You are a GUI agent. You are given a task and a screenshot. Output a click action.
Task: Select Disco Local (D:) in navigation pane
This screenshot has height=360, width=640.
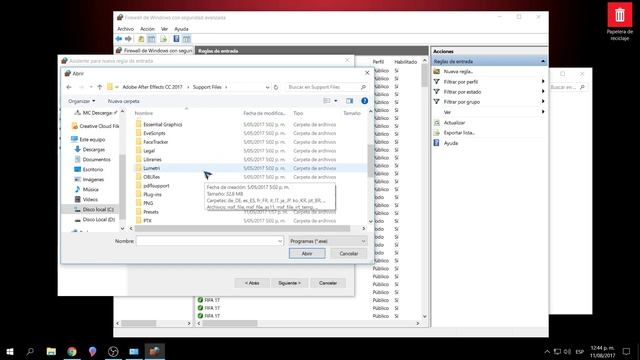click(98, 220)
